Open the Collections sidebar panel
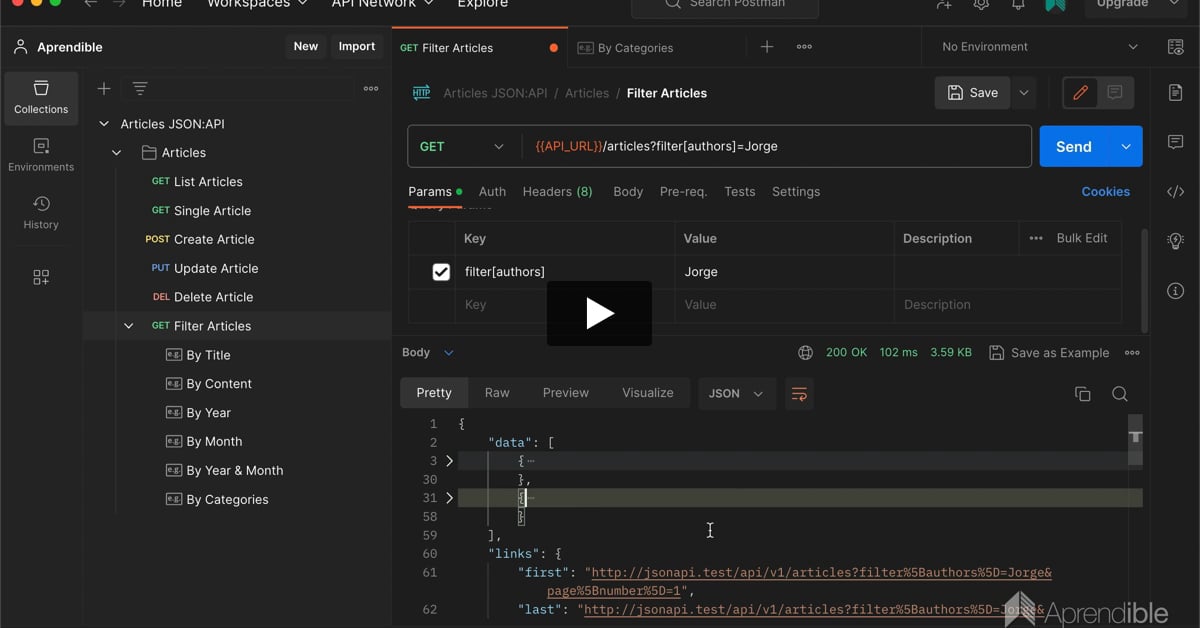The height and width of the screenshot is (628, 1200). pos(41,97)
